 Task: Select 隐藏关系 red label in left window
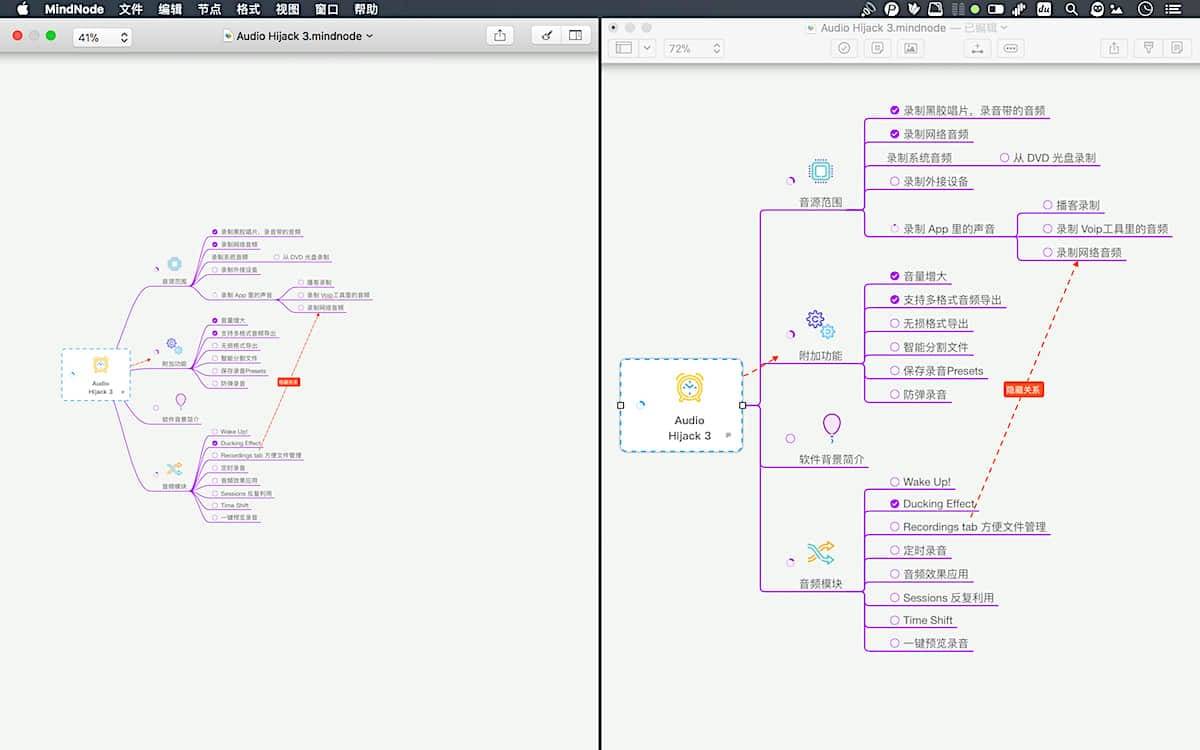288,382
